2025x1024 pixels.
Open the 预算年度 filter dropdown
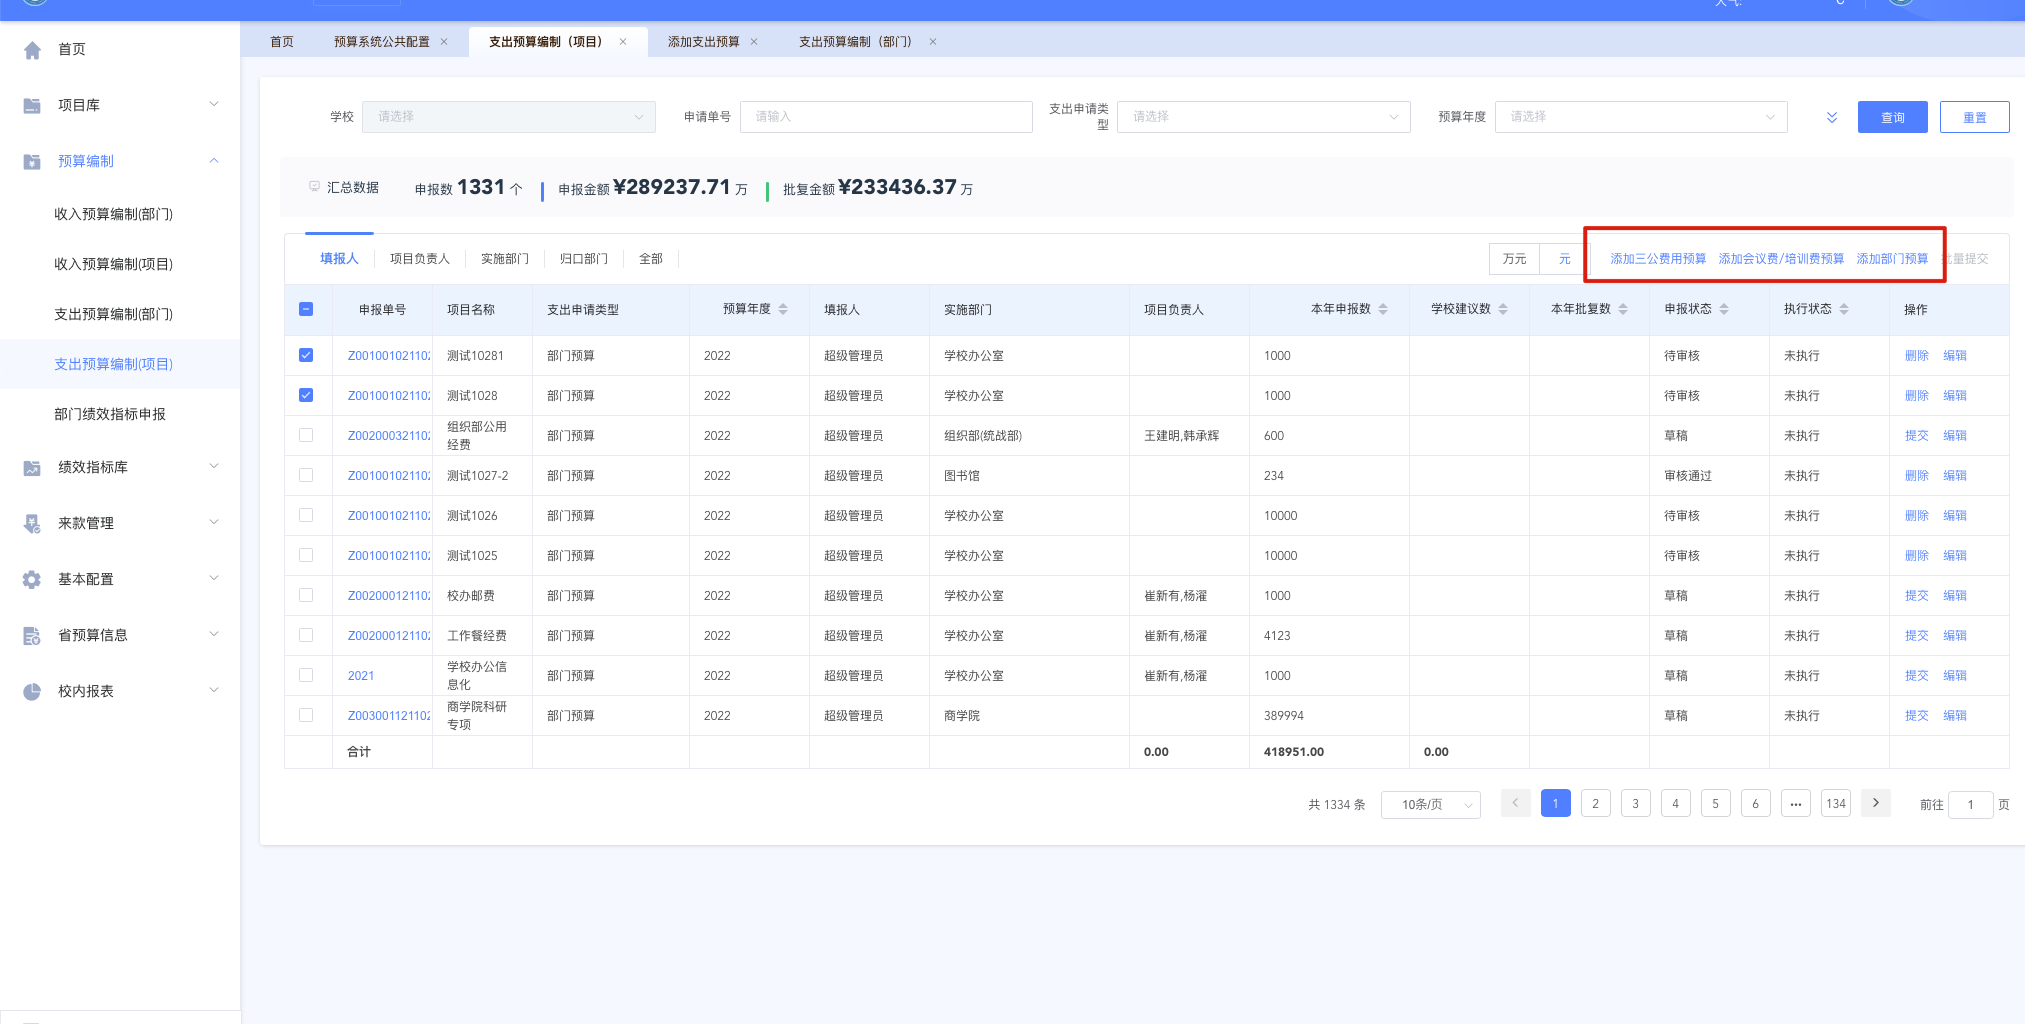coord(1641,117)
